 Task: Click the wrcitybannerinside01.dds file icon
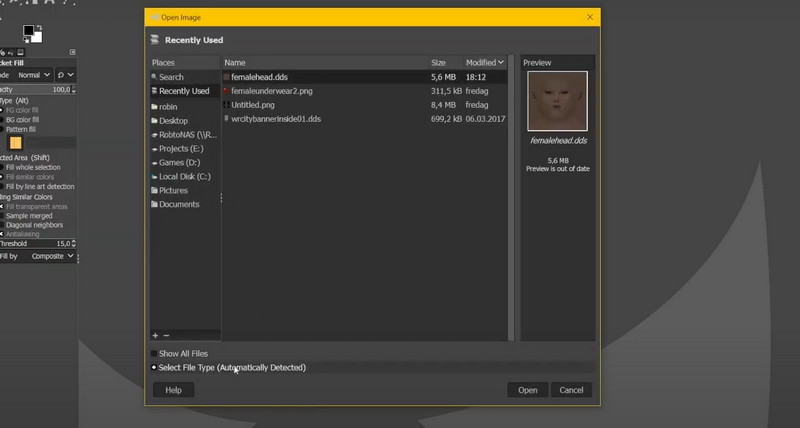[x=227, y=118]
